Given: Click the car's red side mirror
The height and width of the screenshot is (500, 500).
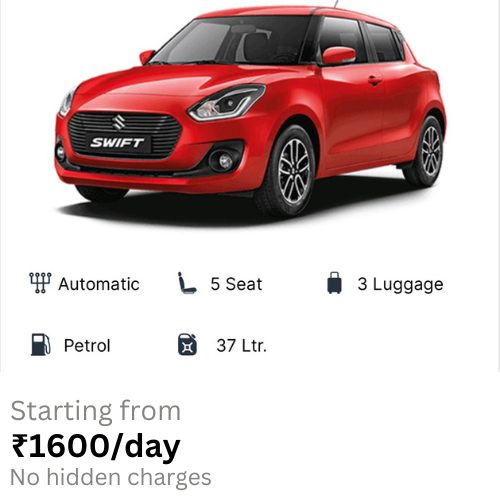Looking at the screenshot, I should [x=339, y=56].
